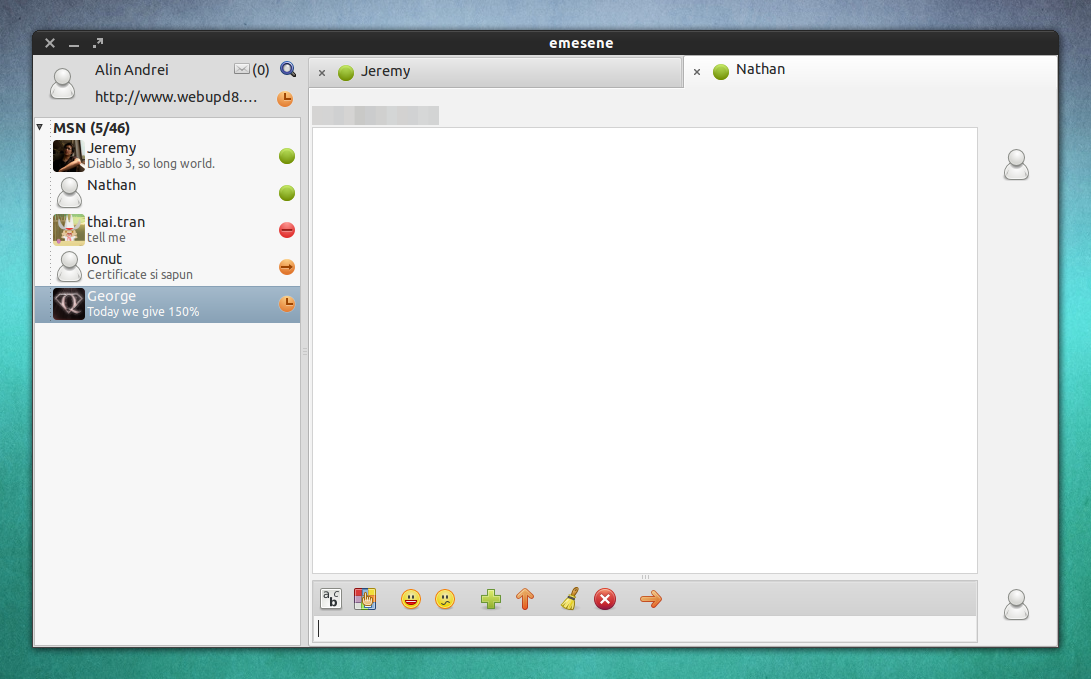The width and height of the screenshot is (1091, 679).
Task: Switch to the Jeremy conversation tab
Action: [495, 72]
